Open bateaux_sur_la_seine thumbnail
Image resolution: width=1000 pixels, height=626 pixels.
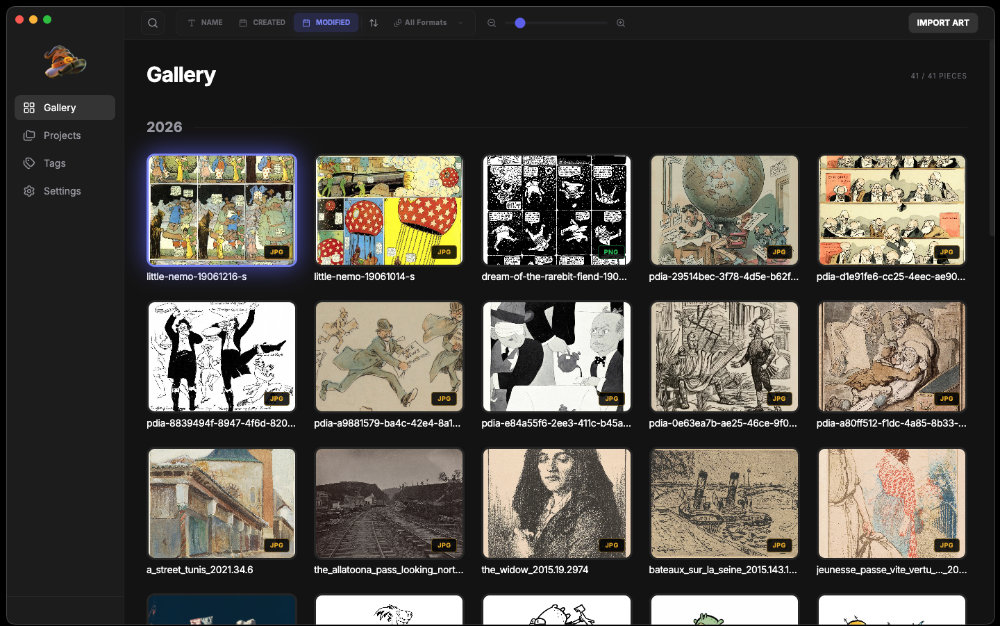[x=724, y=503]
